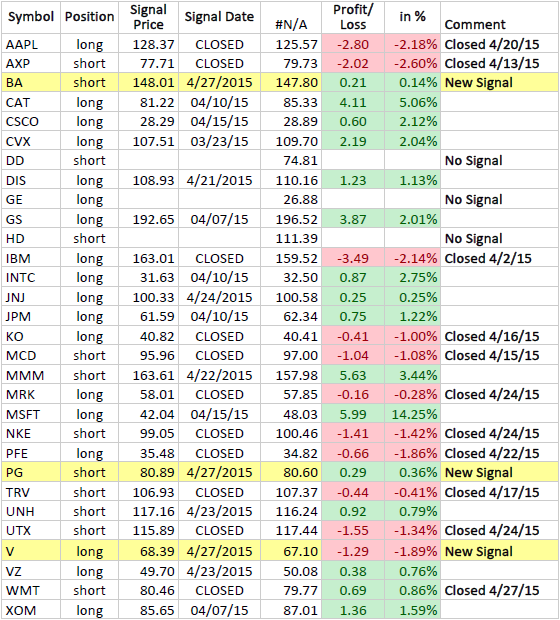
Task: Select the 128.37 signal price cell
Action: click(148, 44)
